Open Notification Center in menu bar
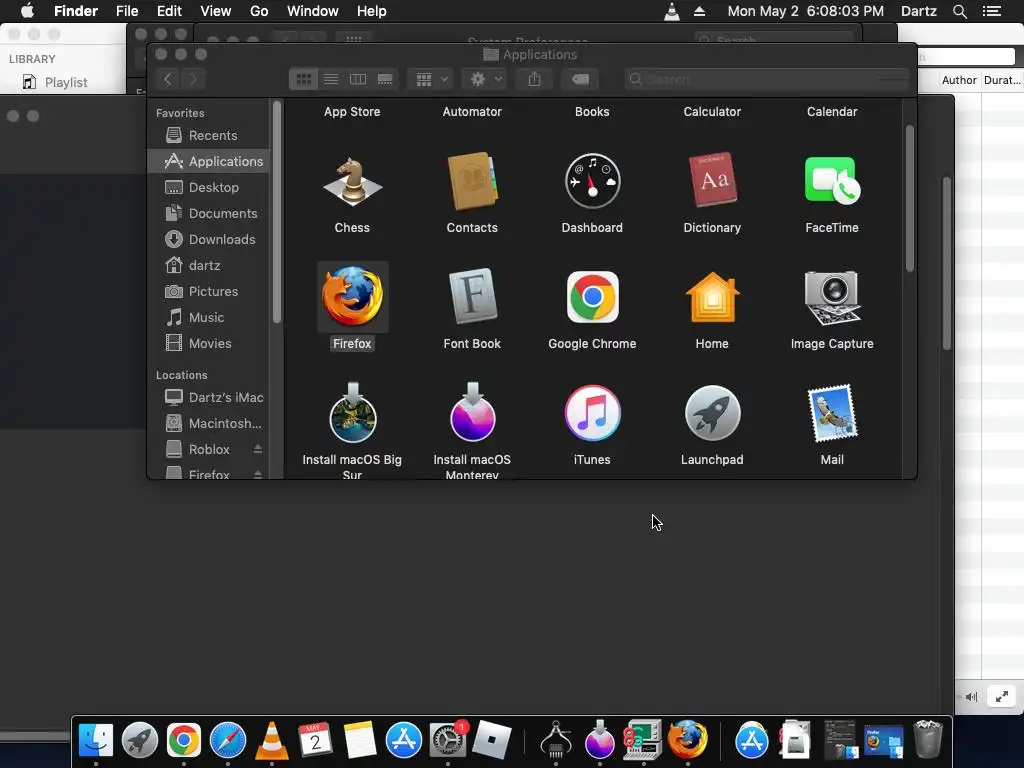1024x768 pixels. (x=992, y=11)
